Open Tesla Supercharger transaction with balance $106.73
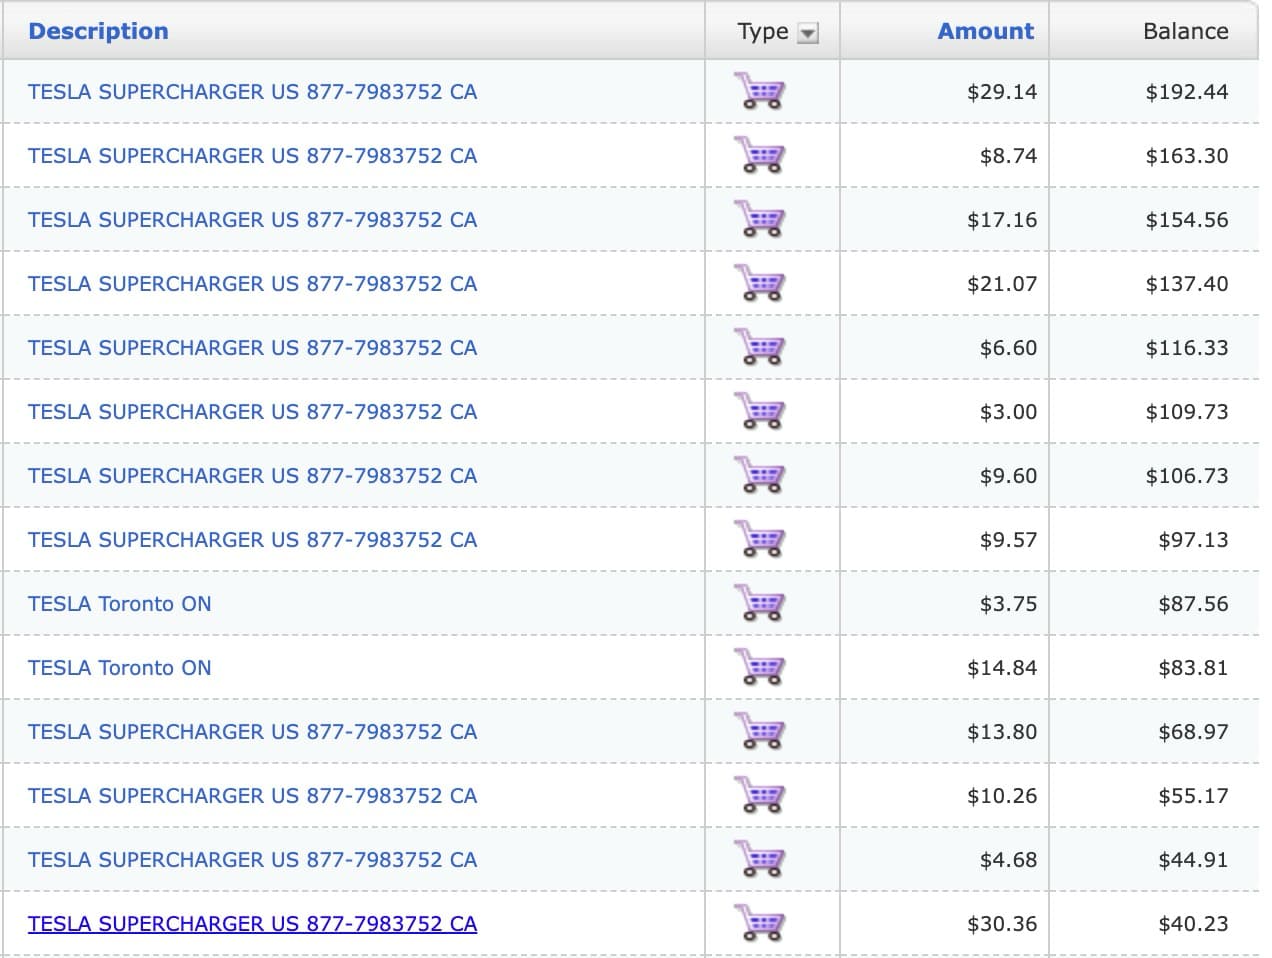This screenshot has height=958, width=1272. [x=252, y=476]
